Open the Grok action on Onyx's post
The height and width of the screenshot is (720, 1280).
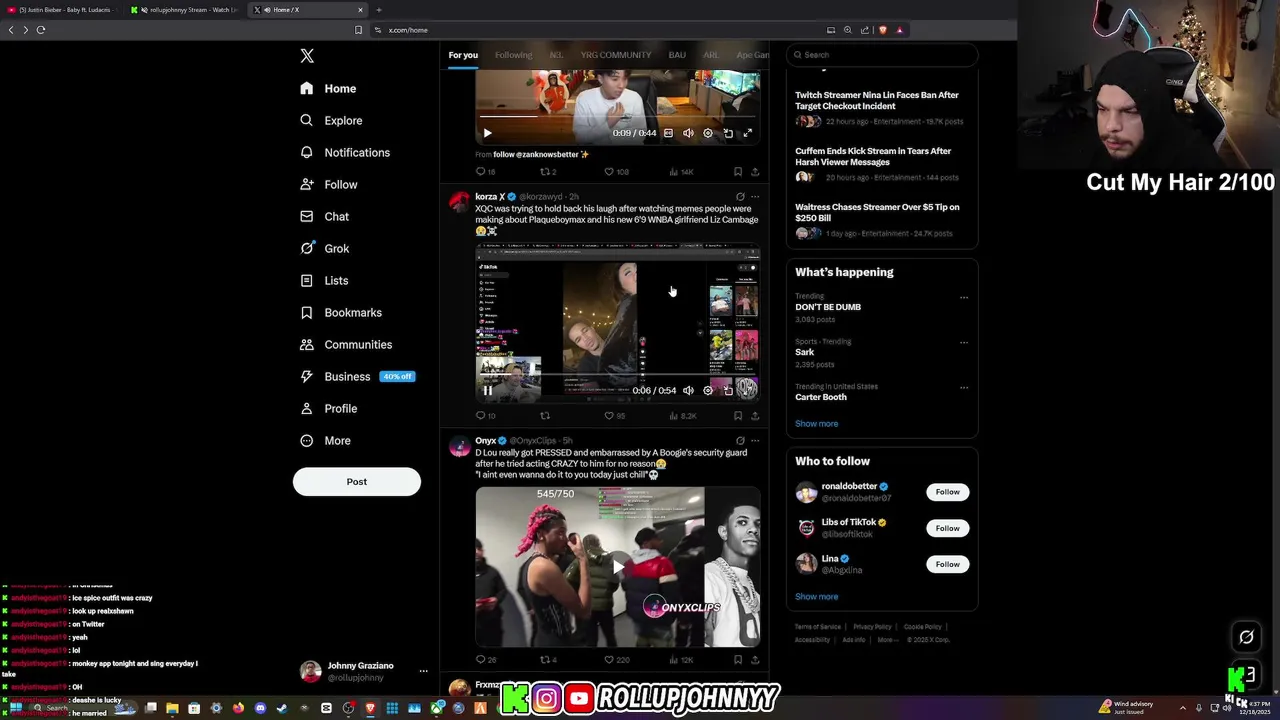point(740,441)
